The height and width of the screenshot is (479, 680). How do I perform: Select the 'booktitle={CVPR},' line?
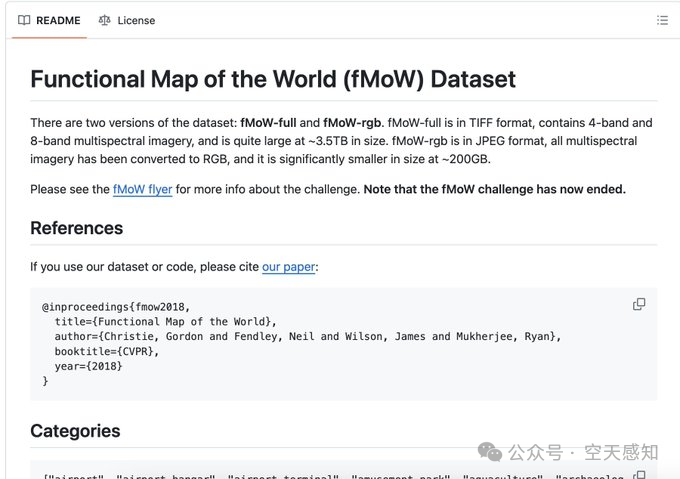pyautogui.click(x=107, y=351)
